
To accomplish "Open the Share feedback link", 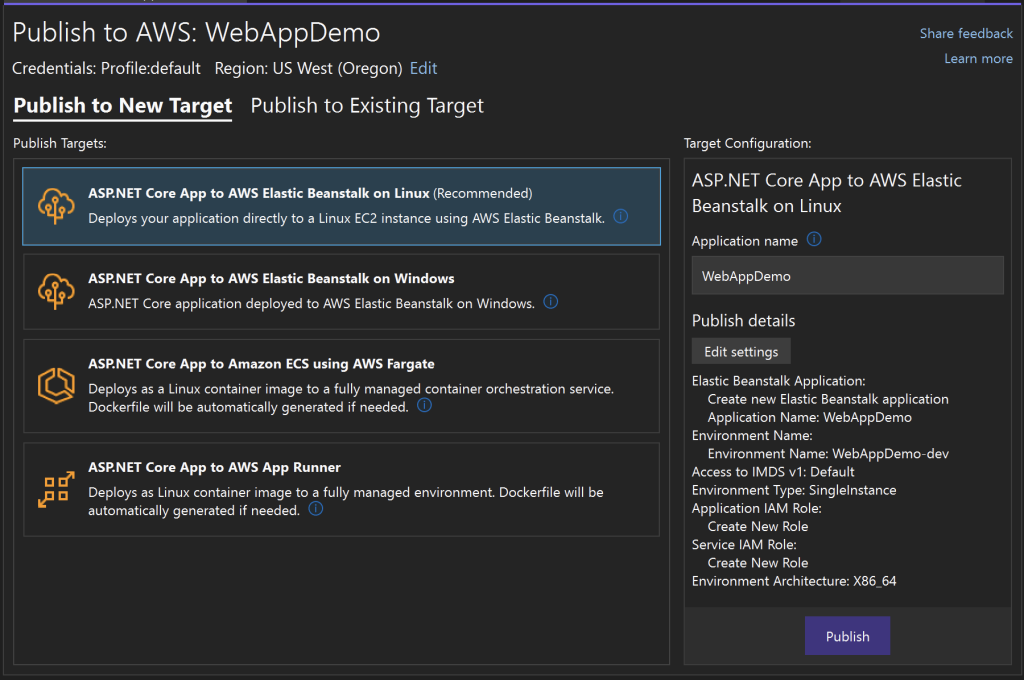I will (966, 33).
